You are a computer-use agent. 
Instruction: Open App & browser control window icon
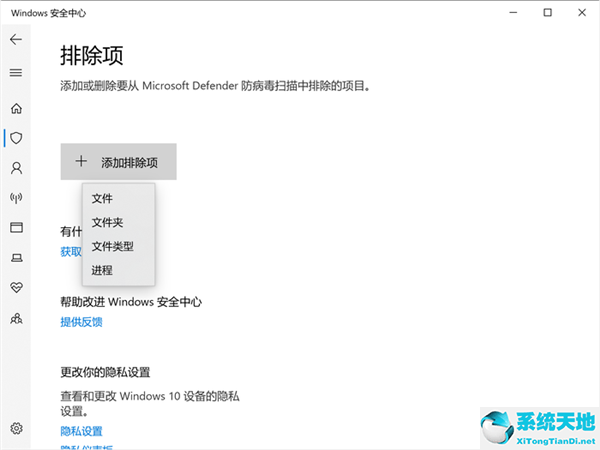[x=16, y=228]
